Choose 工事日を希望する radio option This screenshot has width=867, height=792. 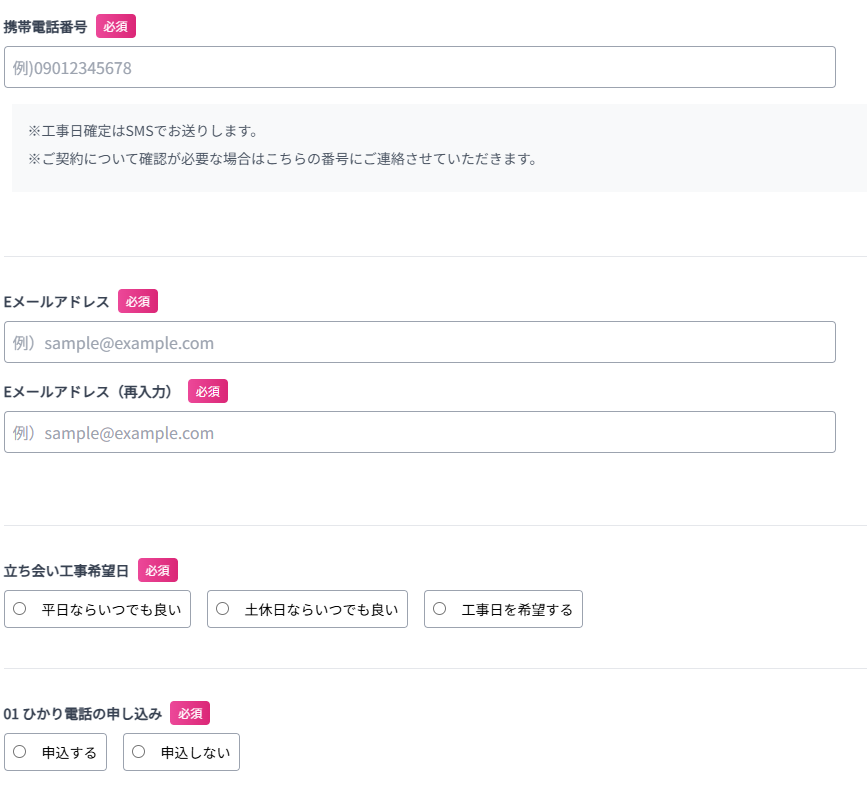503,609
